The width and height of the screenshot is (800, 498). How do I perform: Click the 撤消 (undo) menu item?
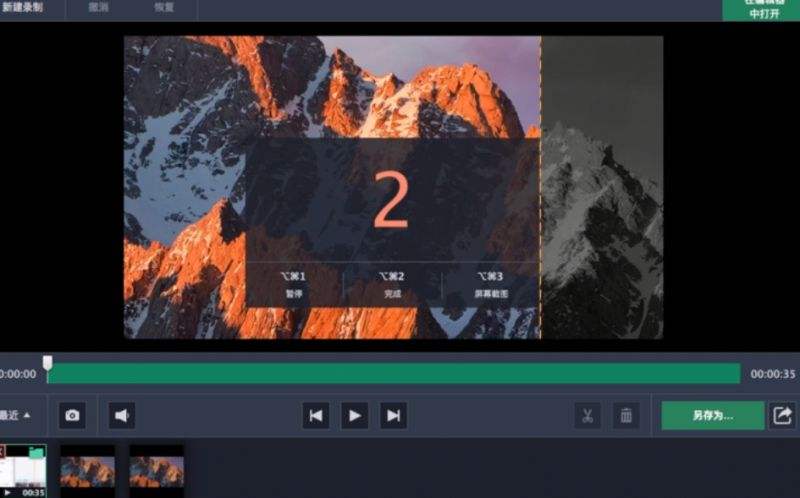point(98,8)
